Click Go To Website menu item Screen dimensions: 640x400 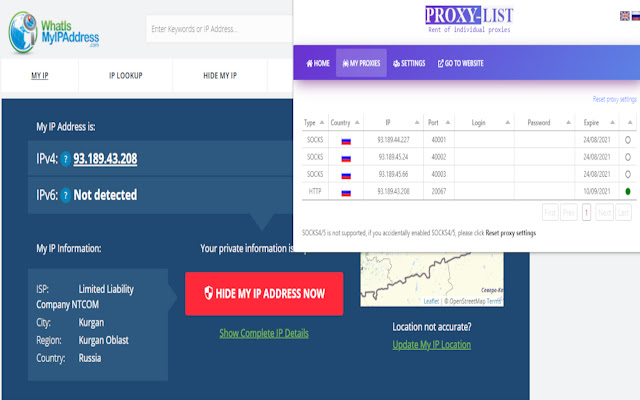click(460, 63)
